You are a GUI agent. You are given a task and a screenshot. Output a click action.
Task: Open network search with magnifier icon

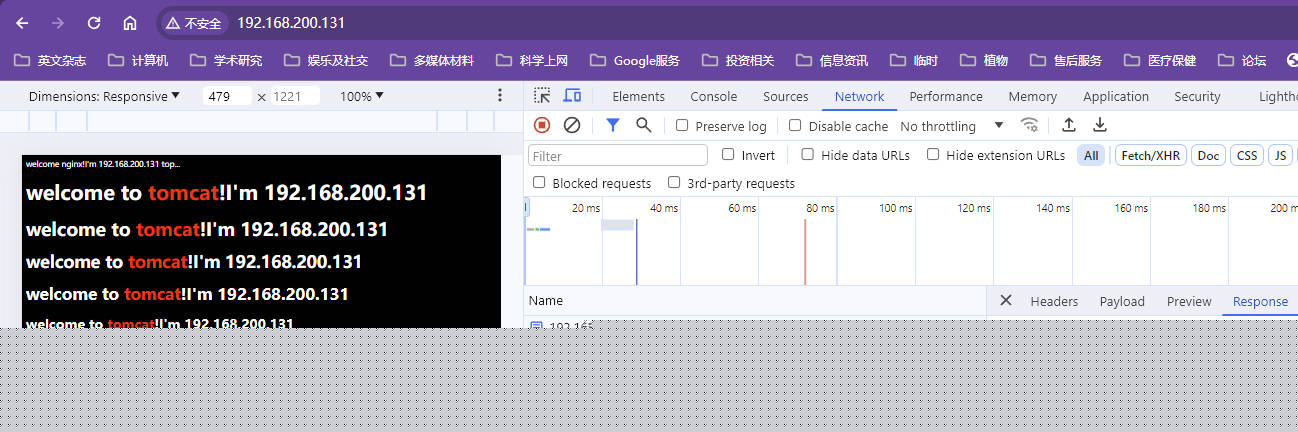[x=643, y=125]
